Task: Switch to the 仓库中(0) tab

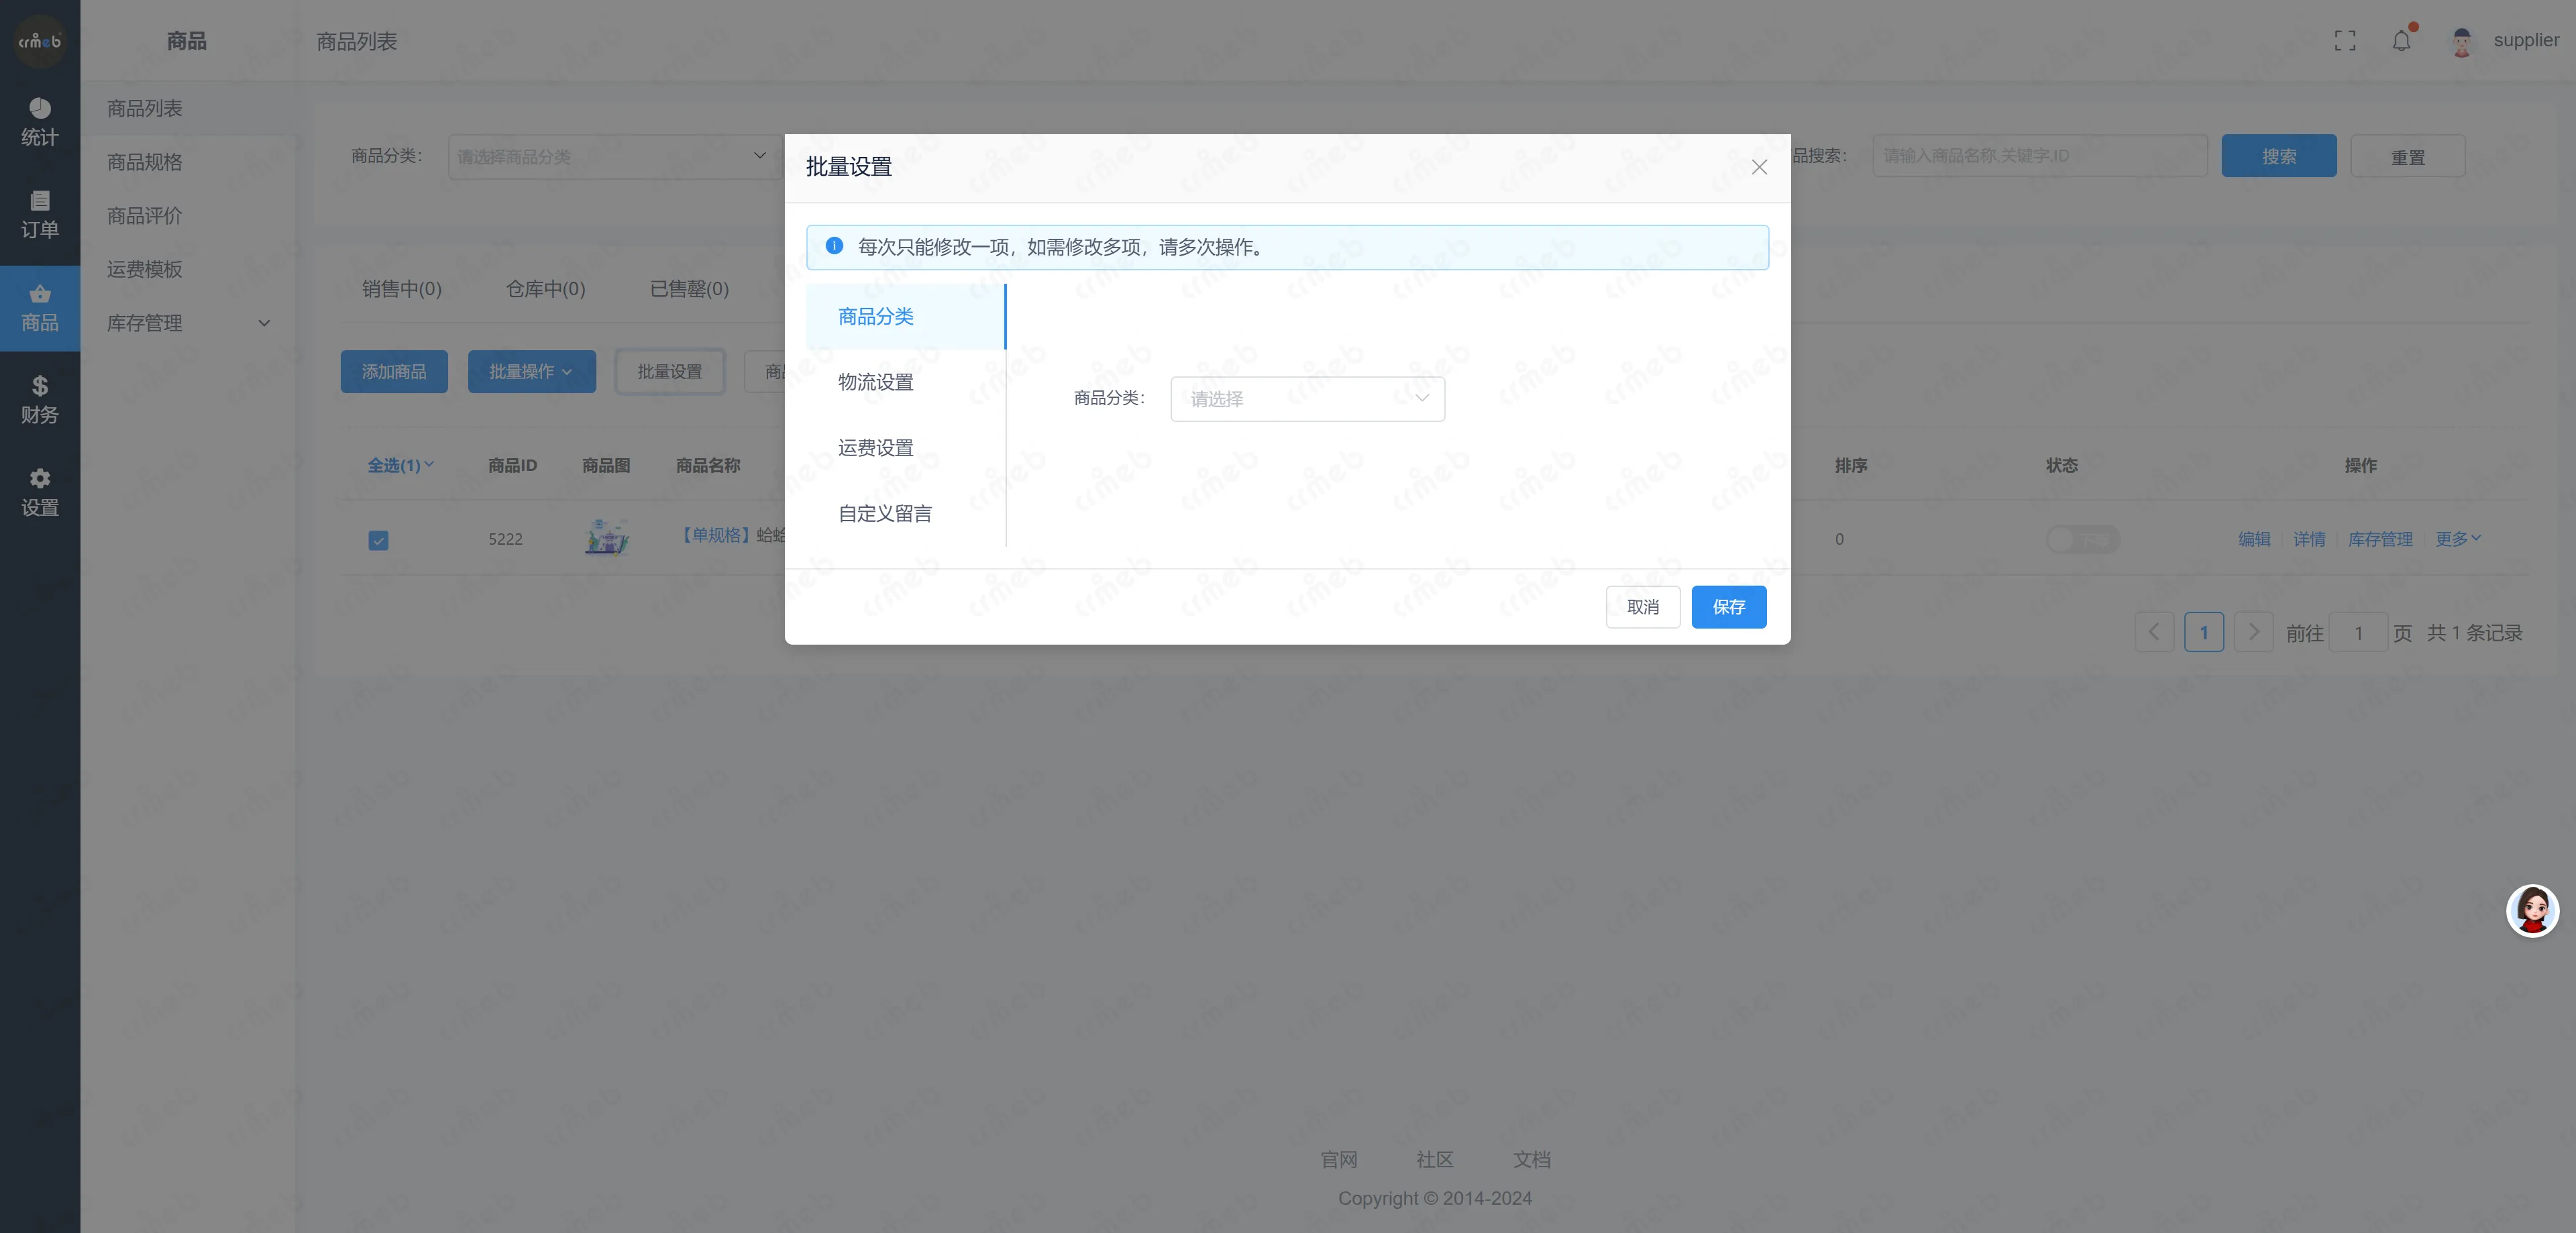Action: coord(545,289)
